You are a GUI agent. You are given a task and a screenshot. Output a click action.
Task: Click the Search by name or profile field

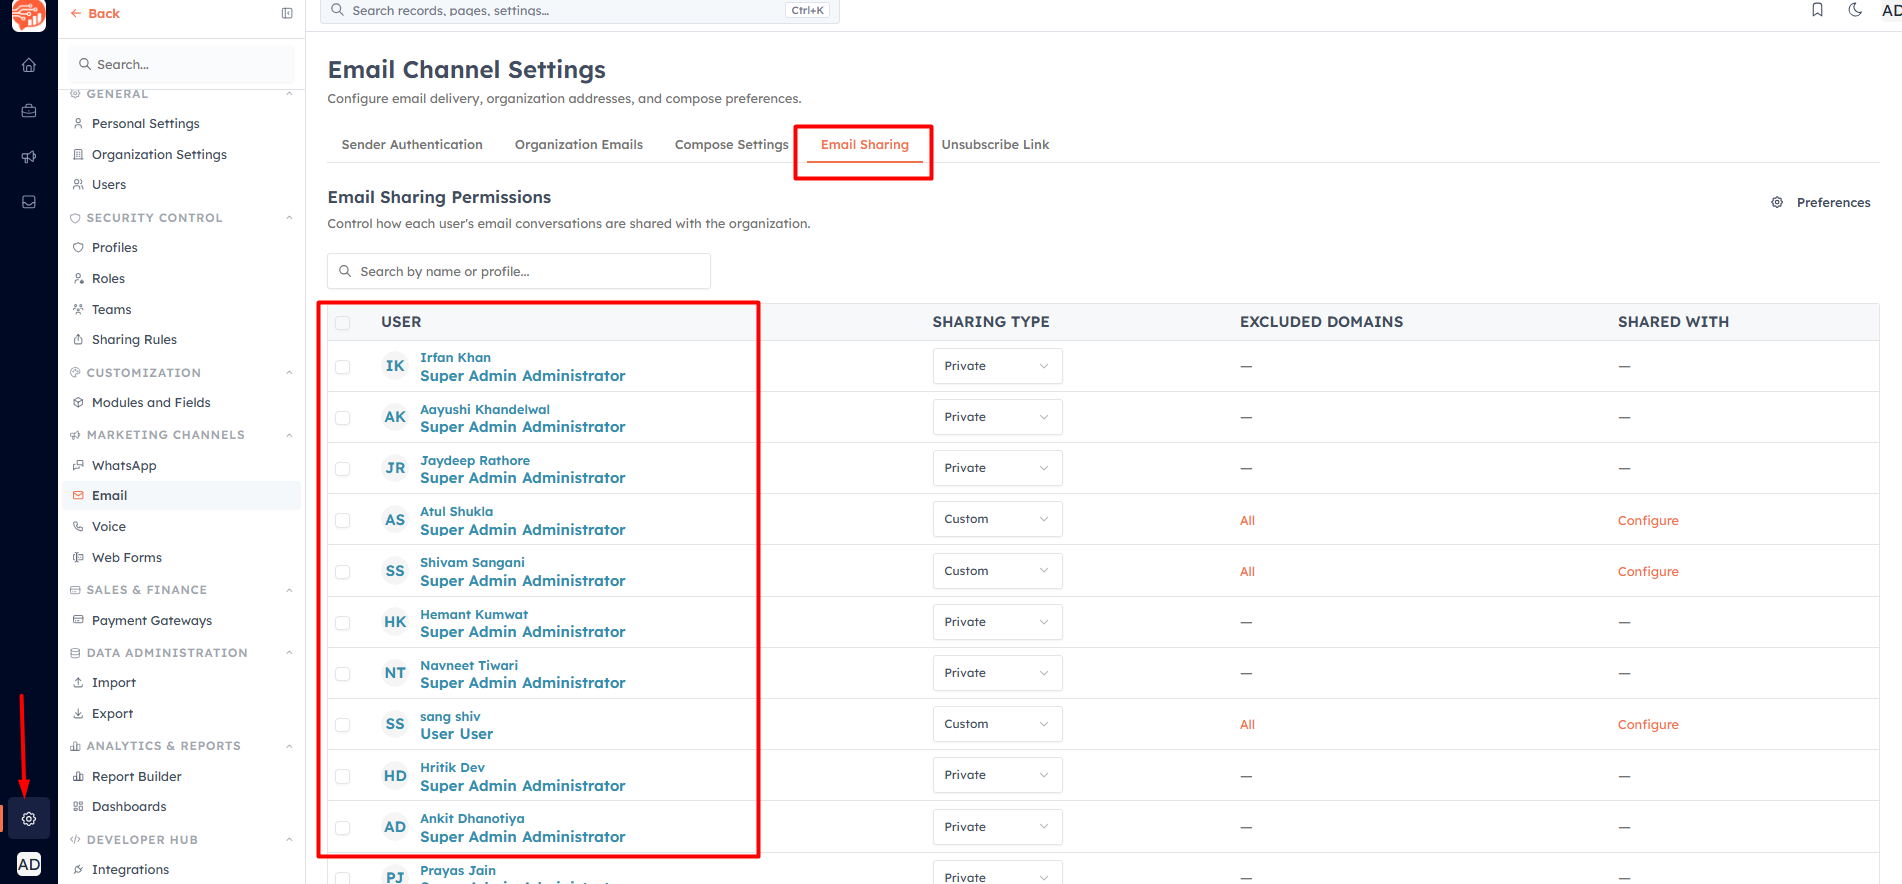pyautogui.click(x=519, y=271)
